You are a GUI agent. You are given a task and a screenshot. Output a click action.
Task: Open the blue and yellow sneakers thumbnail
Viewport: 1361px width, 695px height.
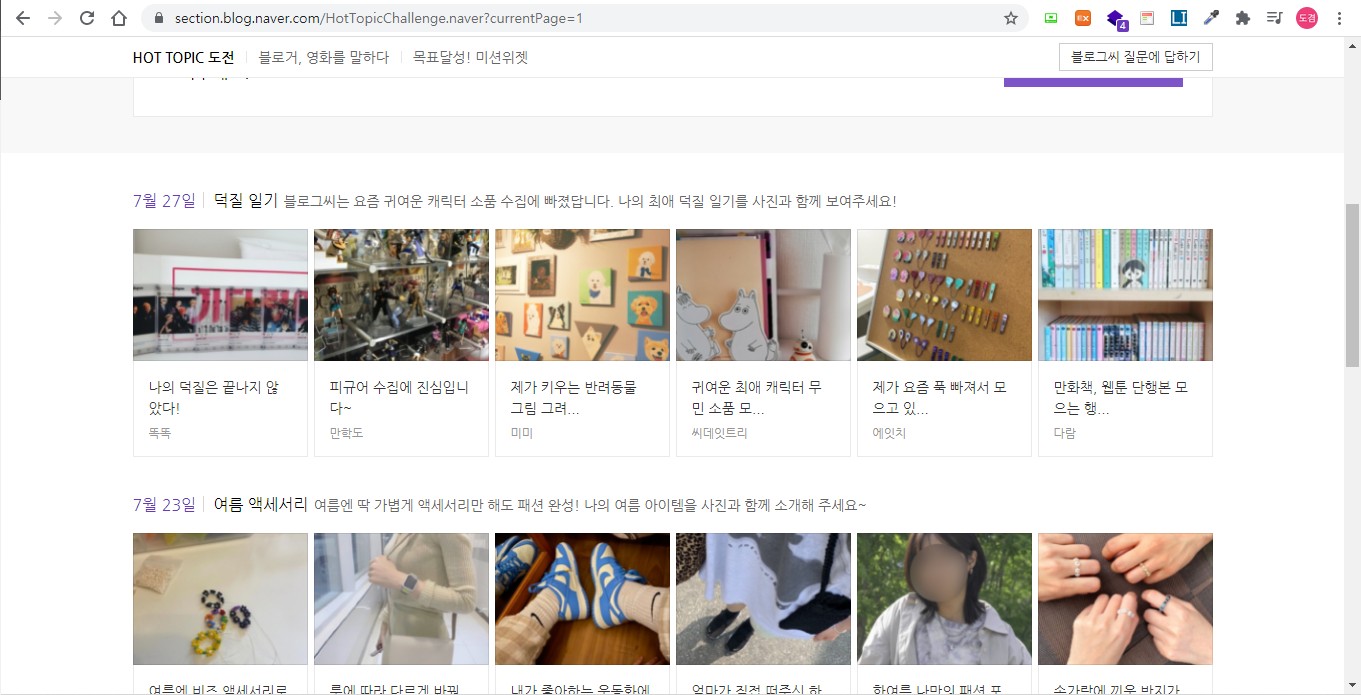click(x=582, y=599)
